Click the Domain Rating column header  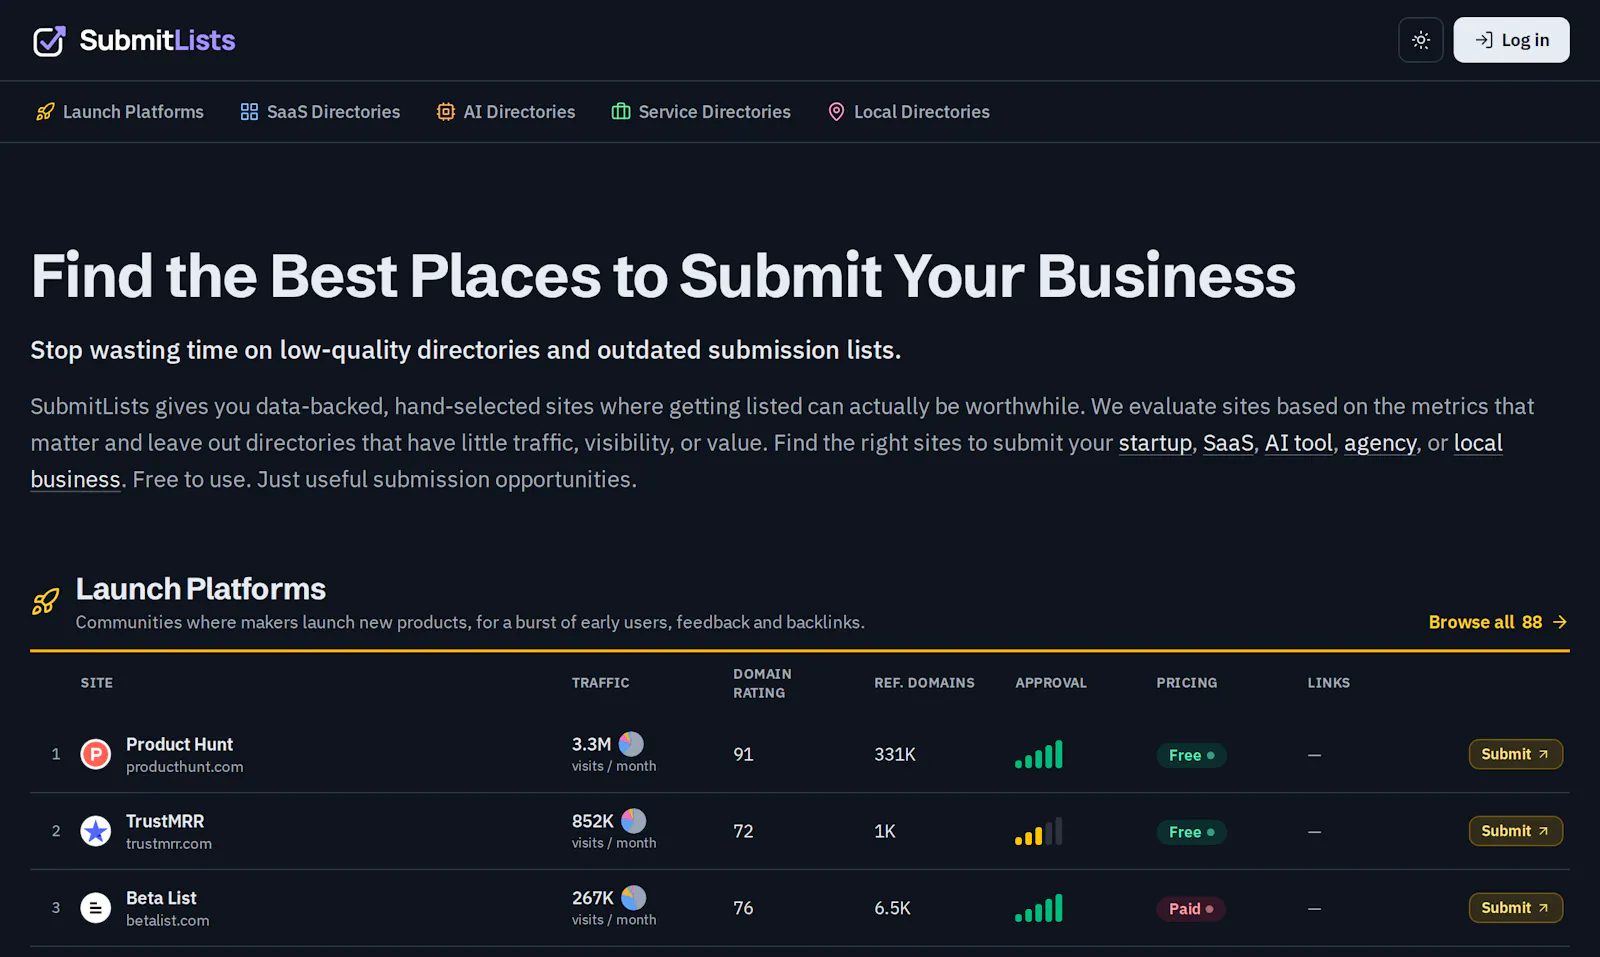click(762, 683)
